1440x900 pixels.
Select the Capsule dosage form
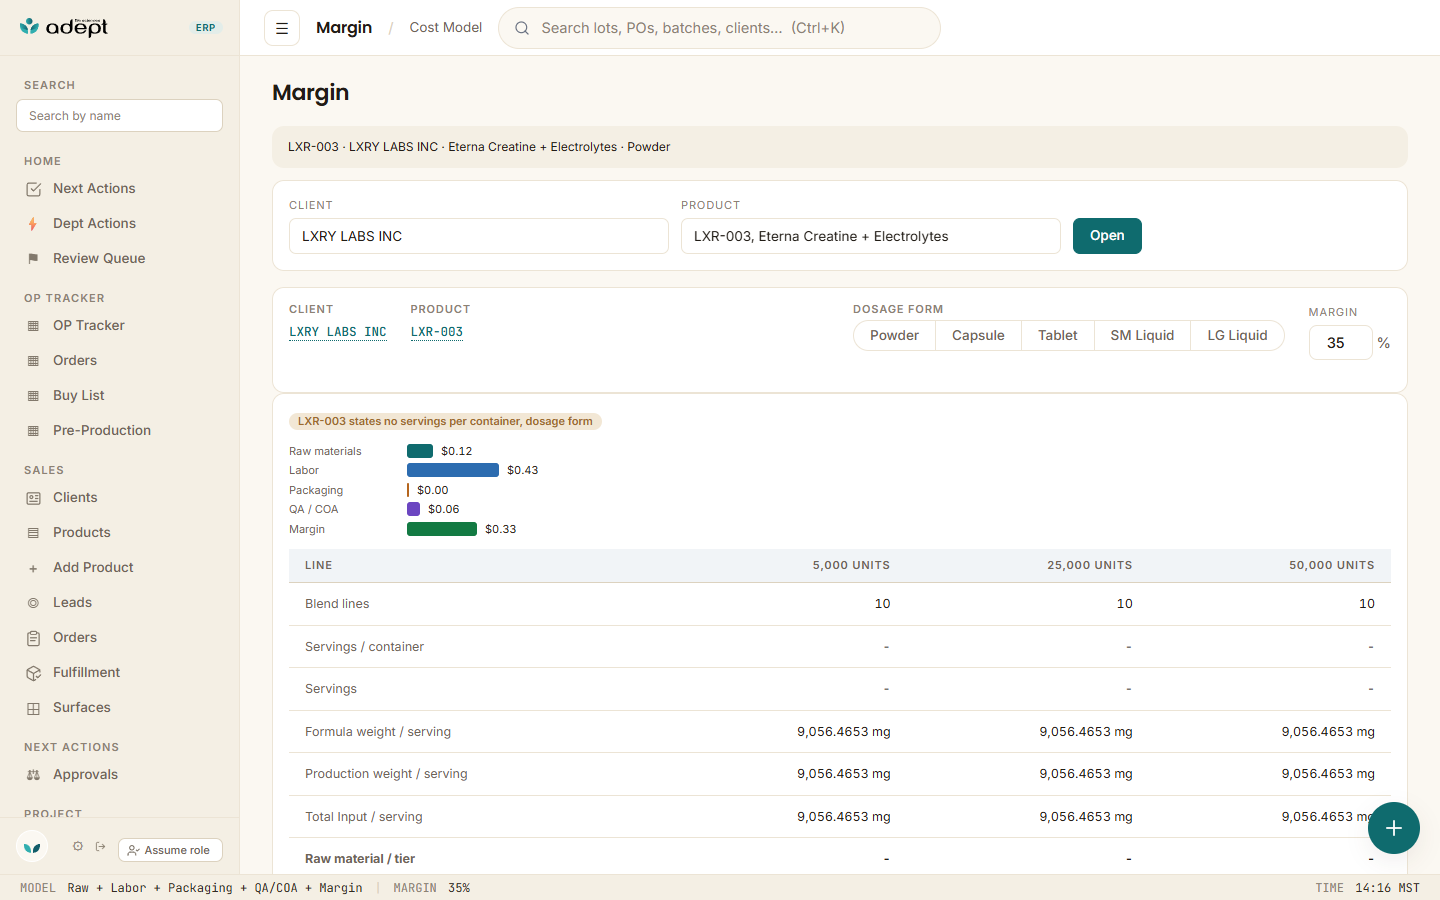[978, 336]
